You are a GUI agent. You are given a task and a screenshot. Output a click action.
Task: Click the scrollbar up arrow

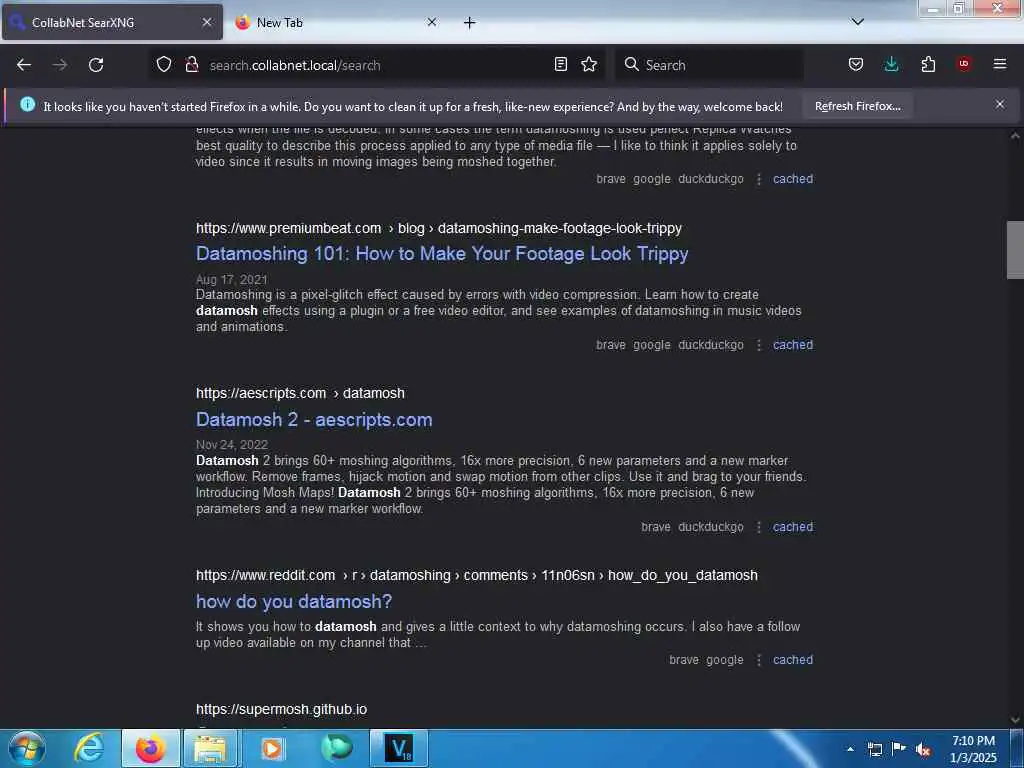point(1015,136)
